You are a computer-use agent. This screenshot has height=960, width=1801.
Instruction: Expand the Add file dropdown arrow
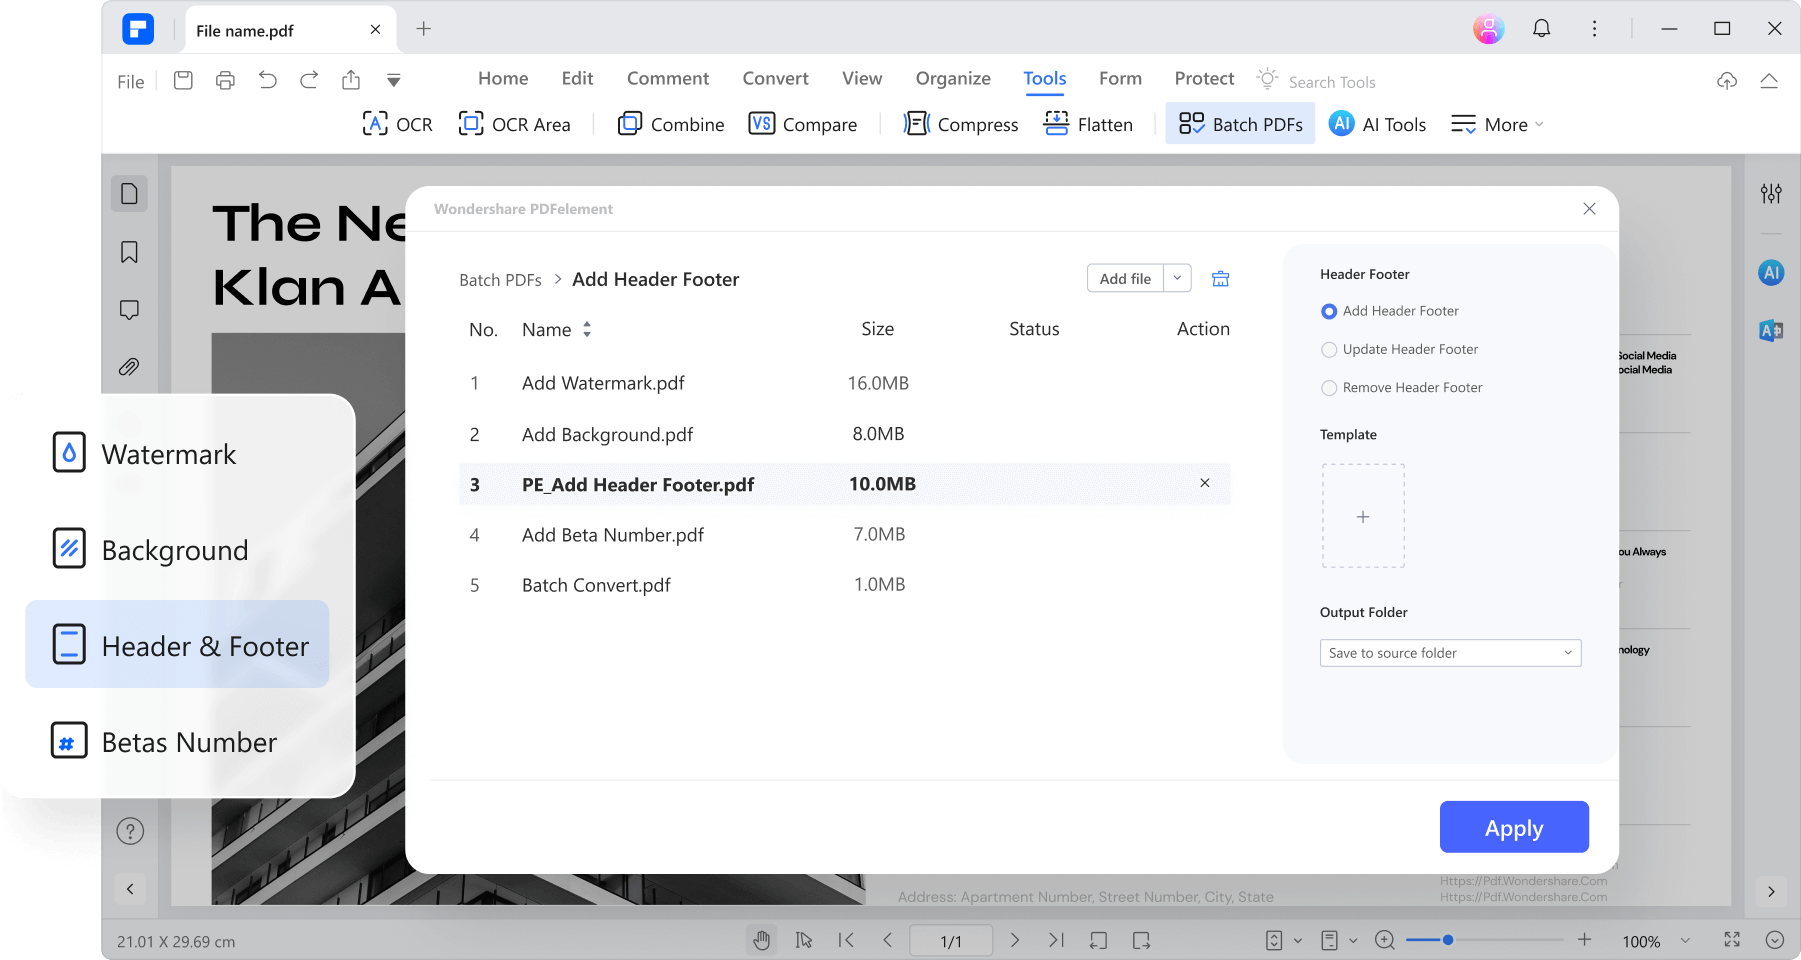[x=1178, y=279]
